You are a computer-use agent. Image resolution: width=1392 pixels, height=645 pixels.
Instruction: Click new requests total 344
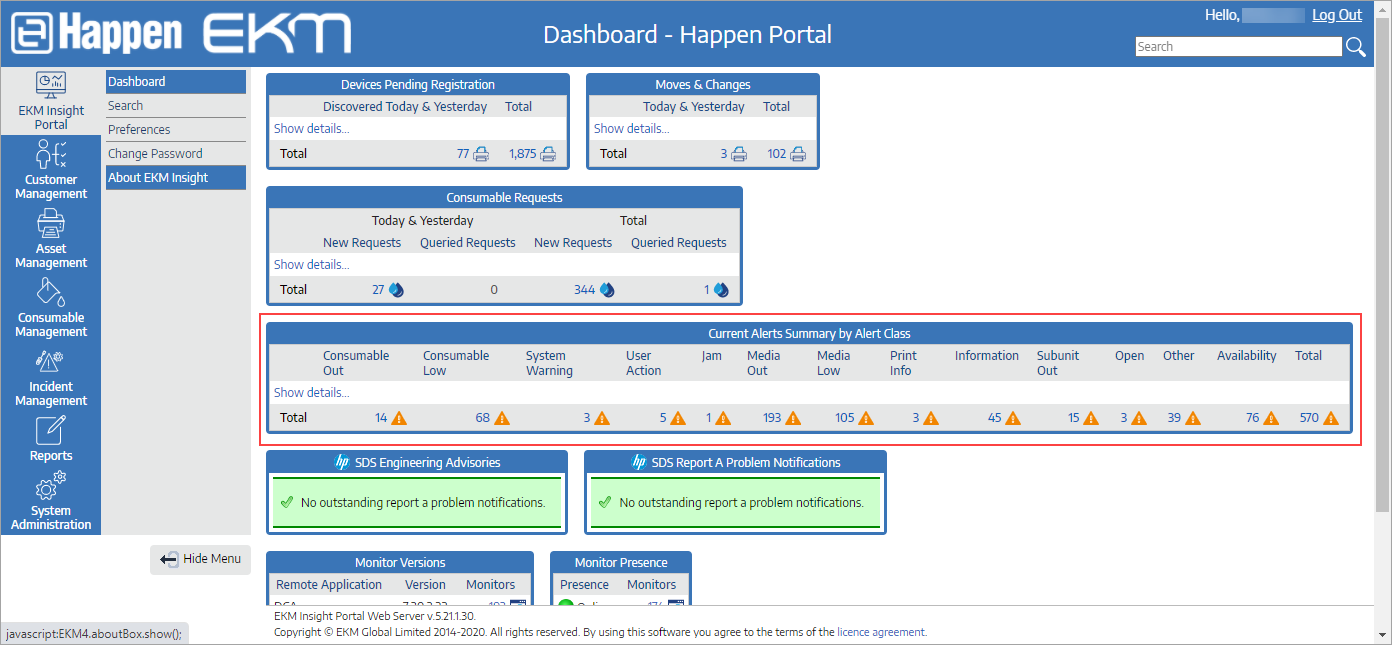[x=584, y=290]
